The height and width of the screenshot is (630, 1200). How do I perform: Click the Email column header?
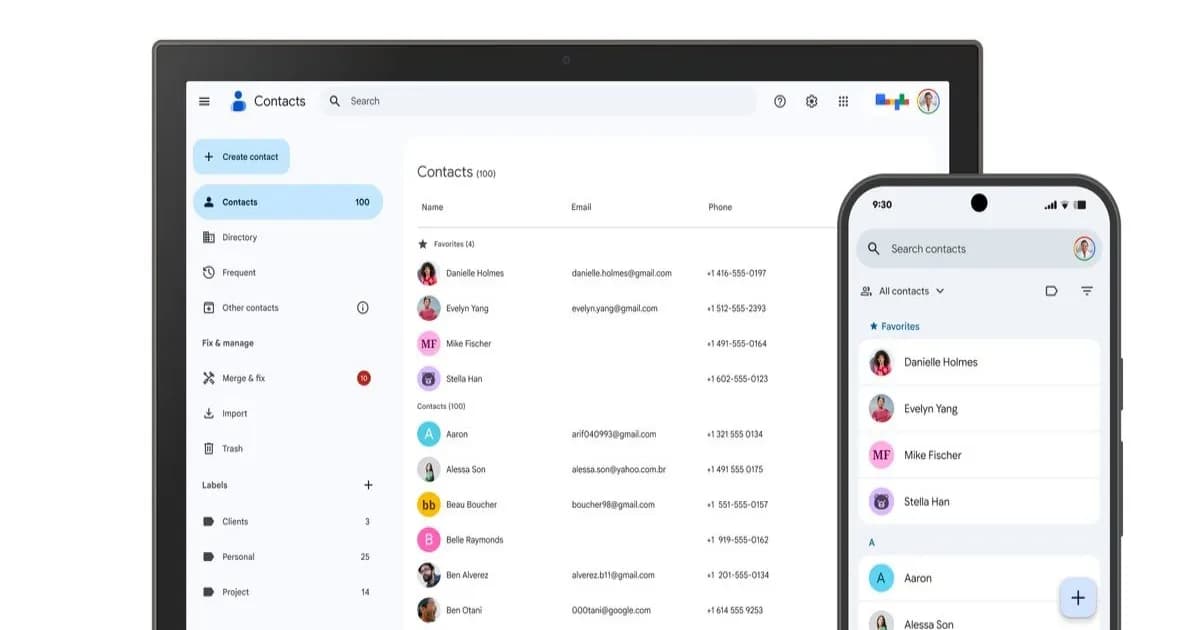[581, 207]
